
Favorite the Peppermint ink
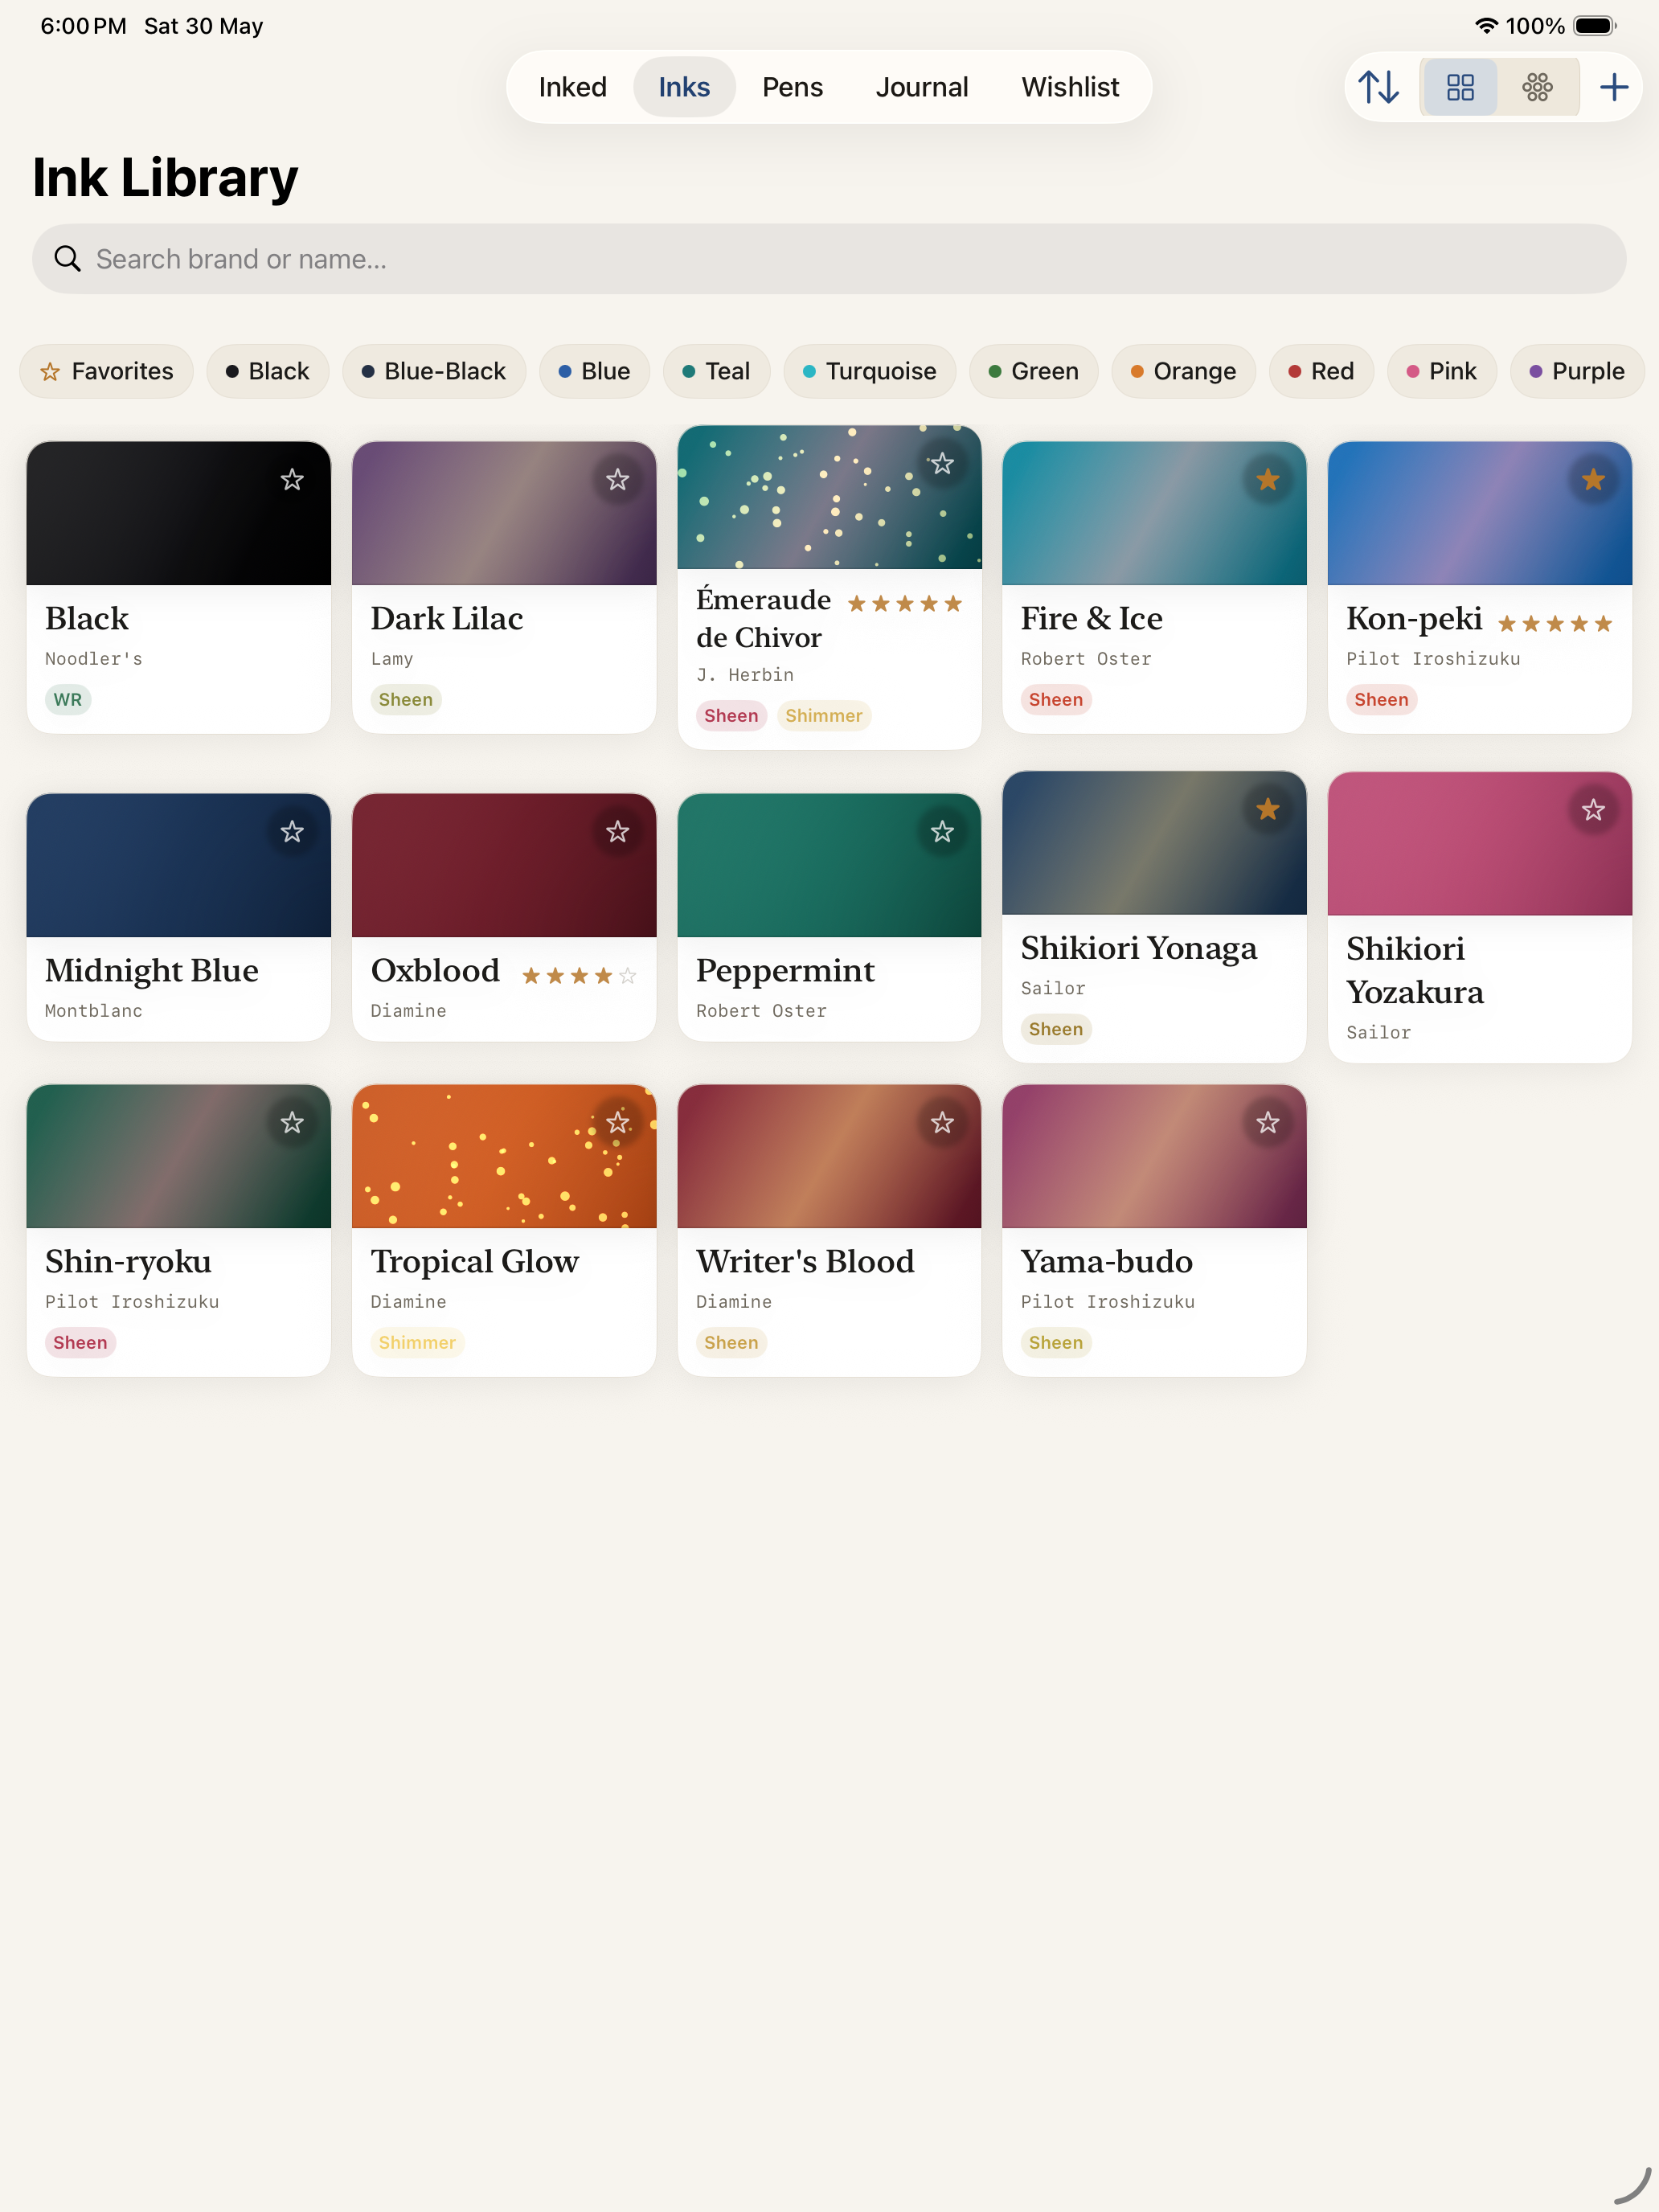942,832
